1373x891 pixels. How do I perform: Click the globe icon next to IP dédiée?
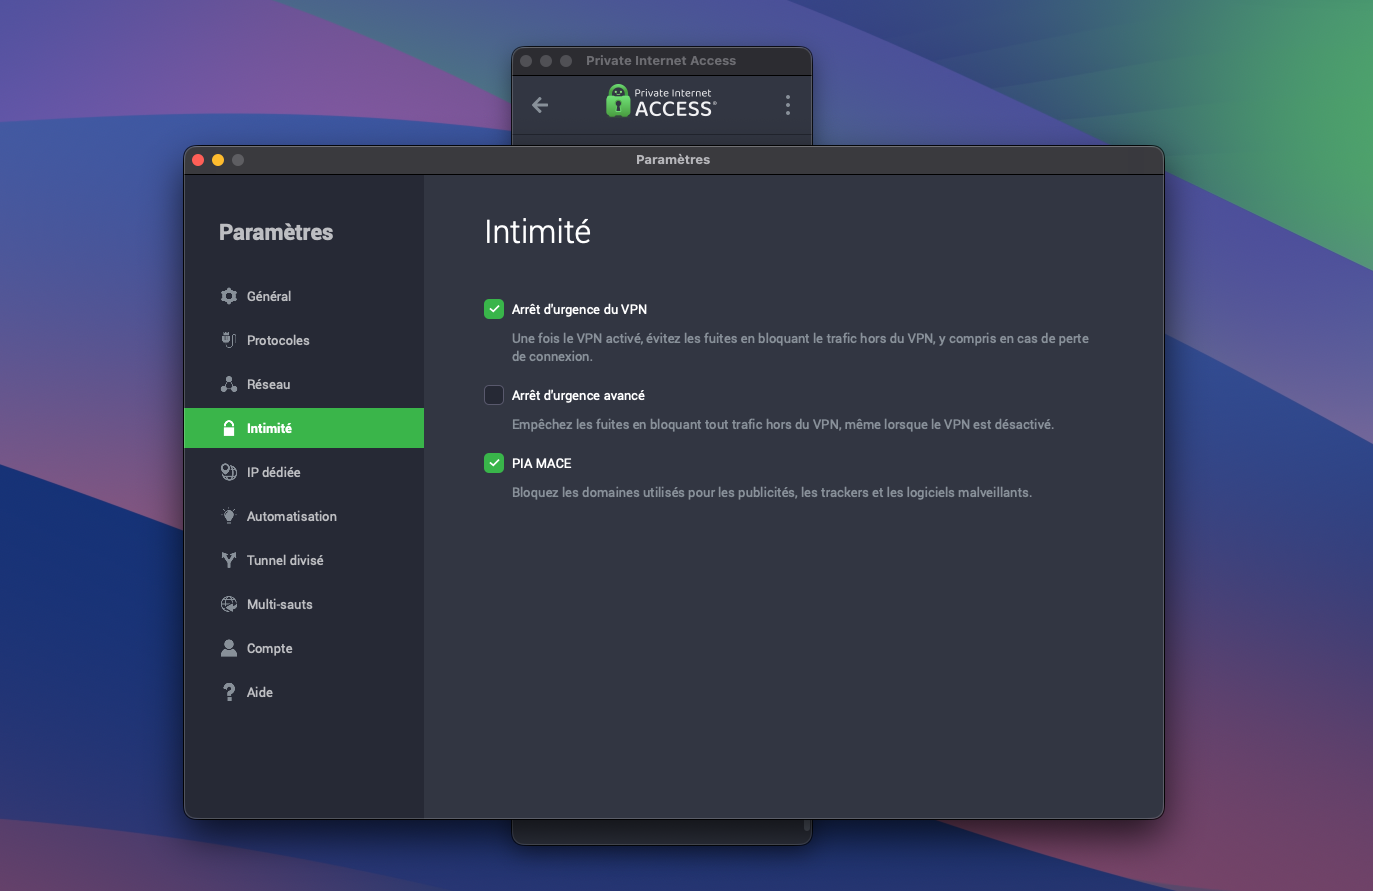(229, 472)
